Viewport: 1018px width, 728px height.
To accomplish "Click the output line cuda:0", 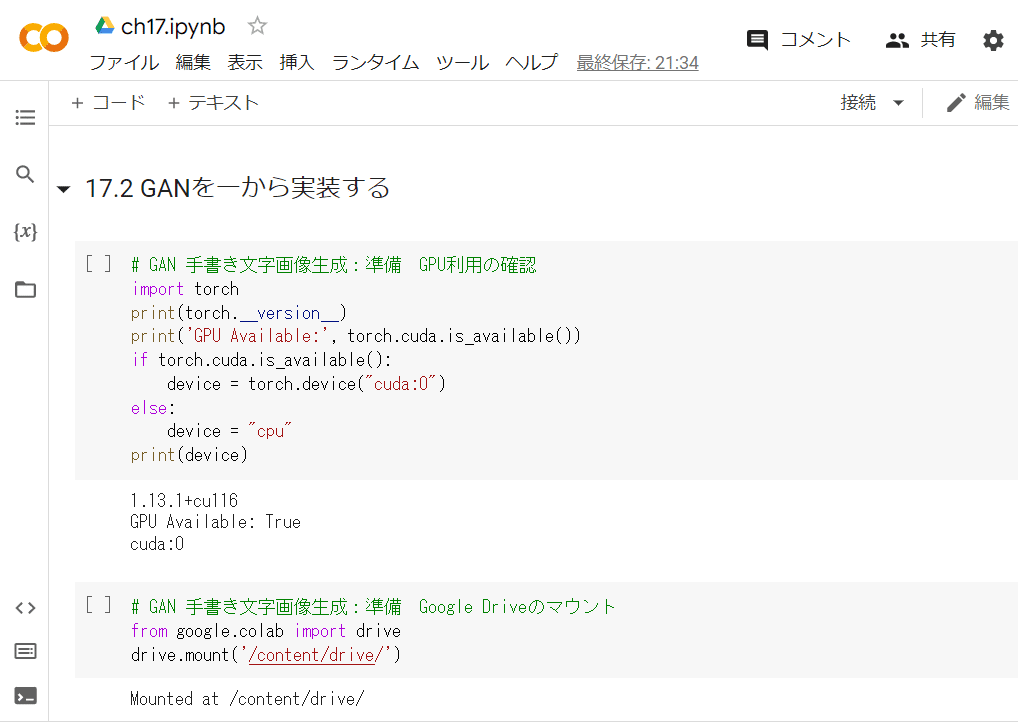I will point(157,544).
